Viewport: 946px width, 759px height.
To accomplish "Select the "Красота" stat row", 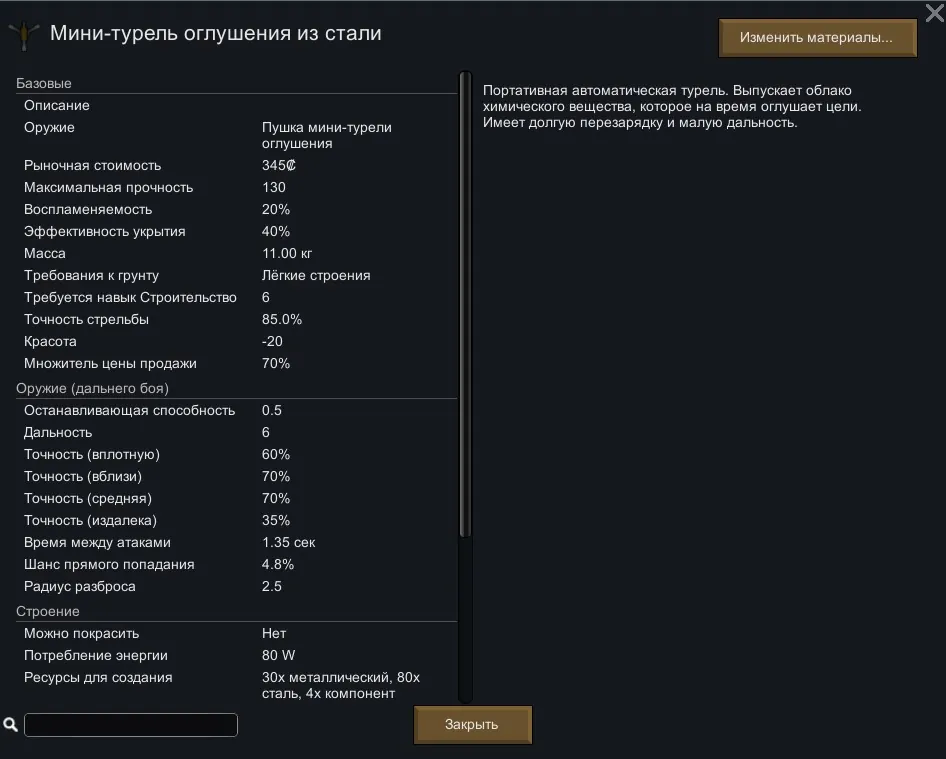I will [236, 341].
